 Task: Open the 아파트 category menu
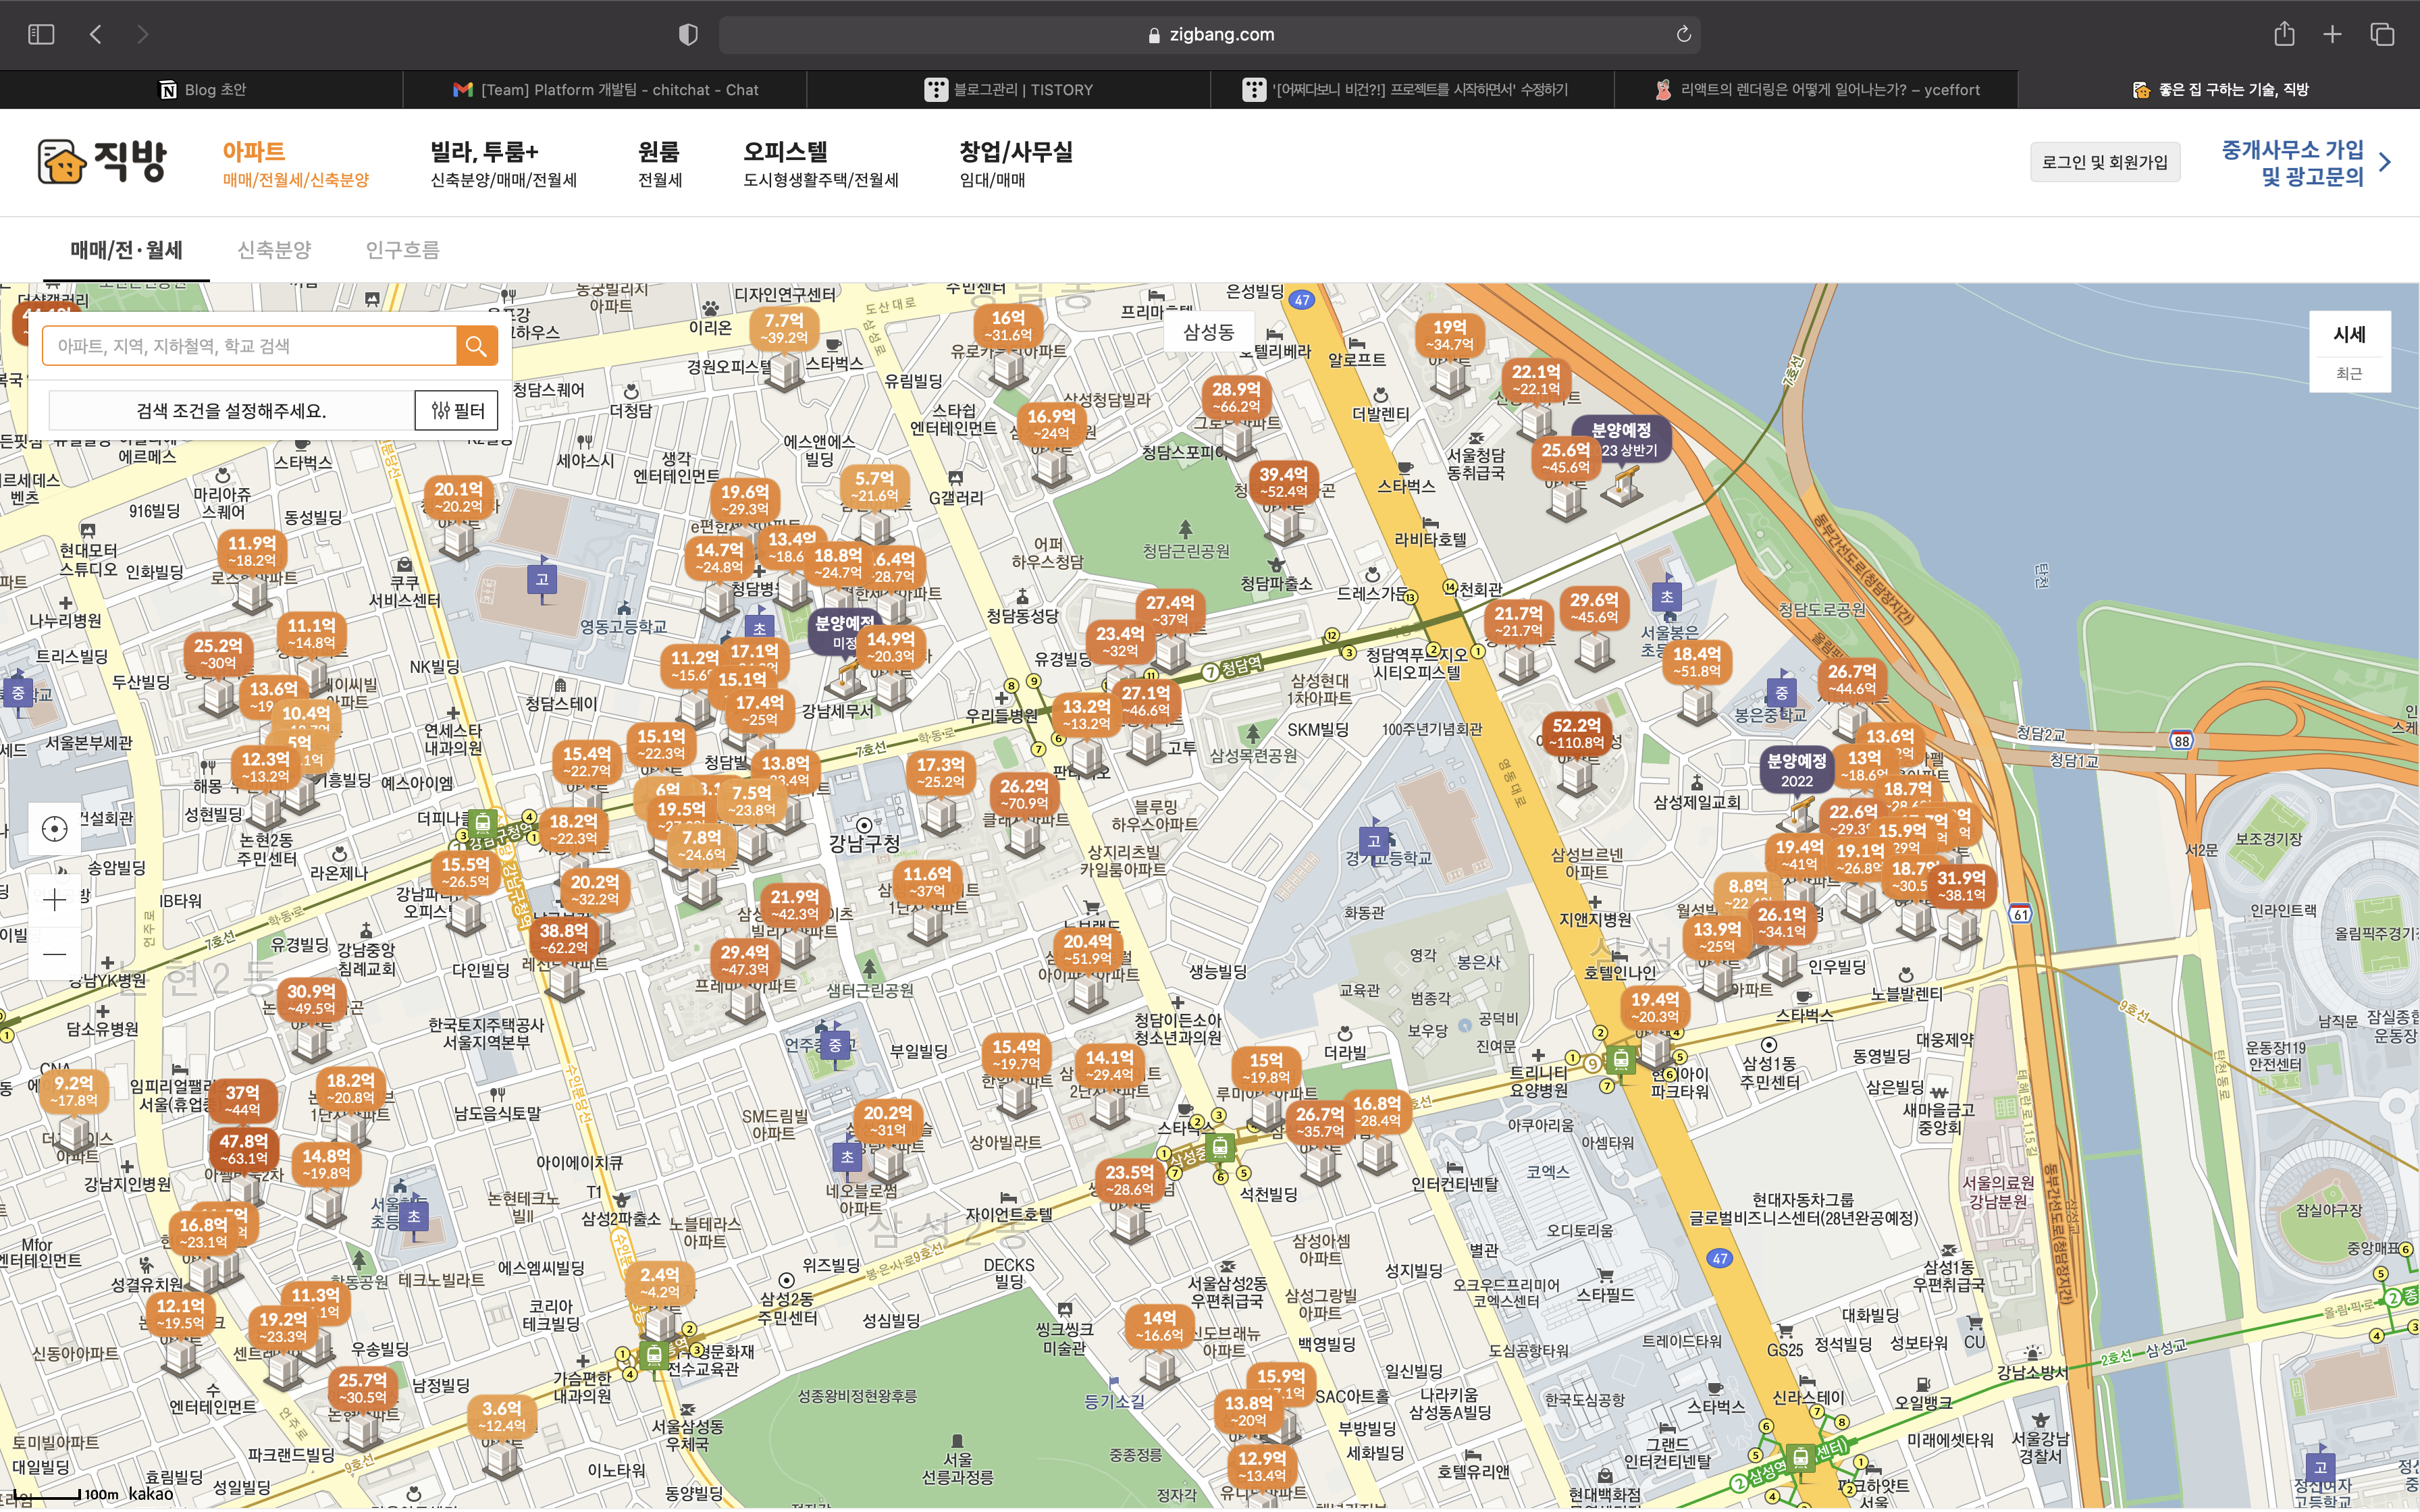[x=253, y=152]
